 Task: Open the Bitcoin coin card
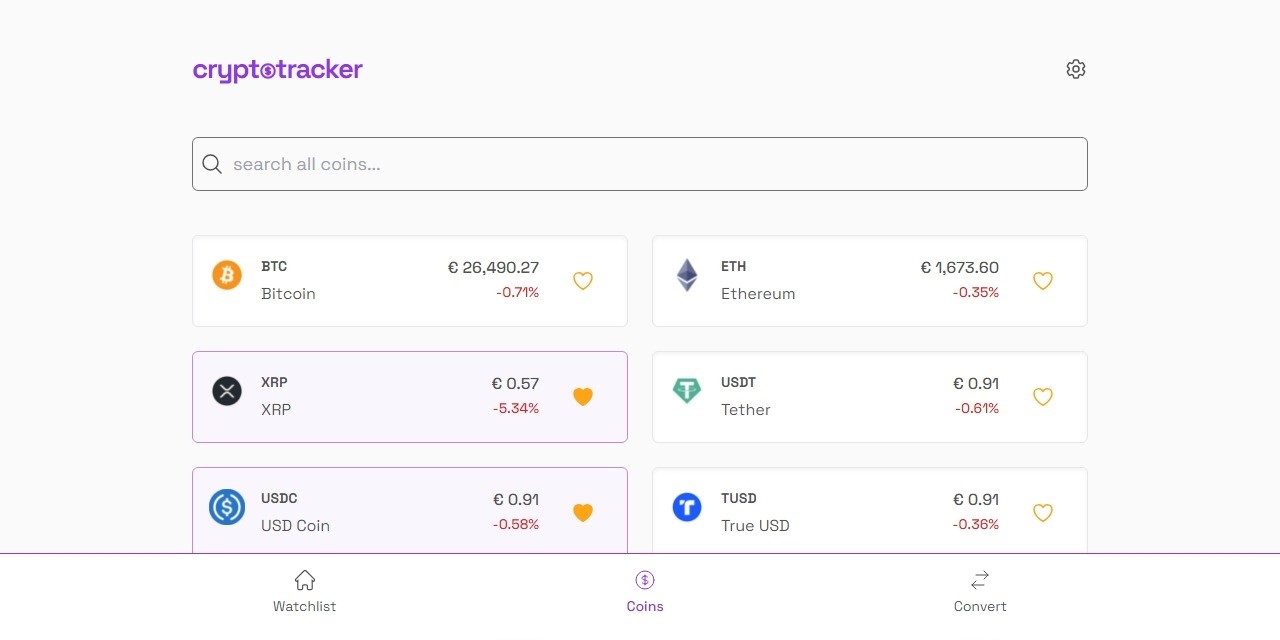[410, 281]
